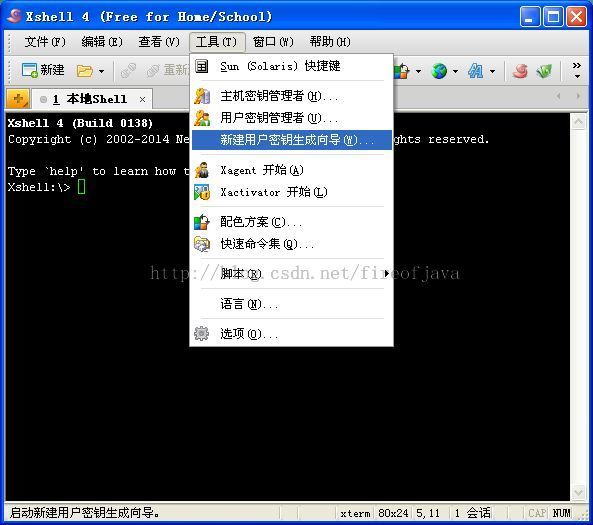593x525 pixels.
Task: Click the 5,11 cursor position status
Action: click(x=428, y=513)
